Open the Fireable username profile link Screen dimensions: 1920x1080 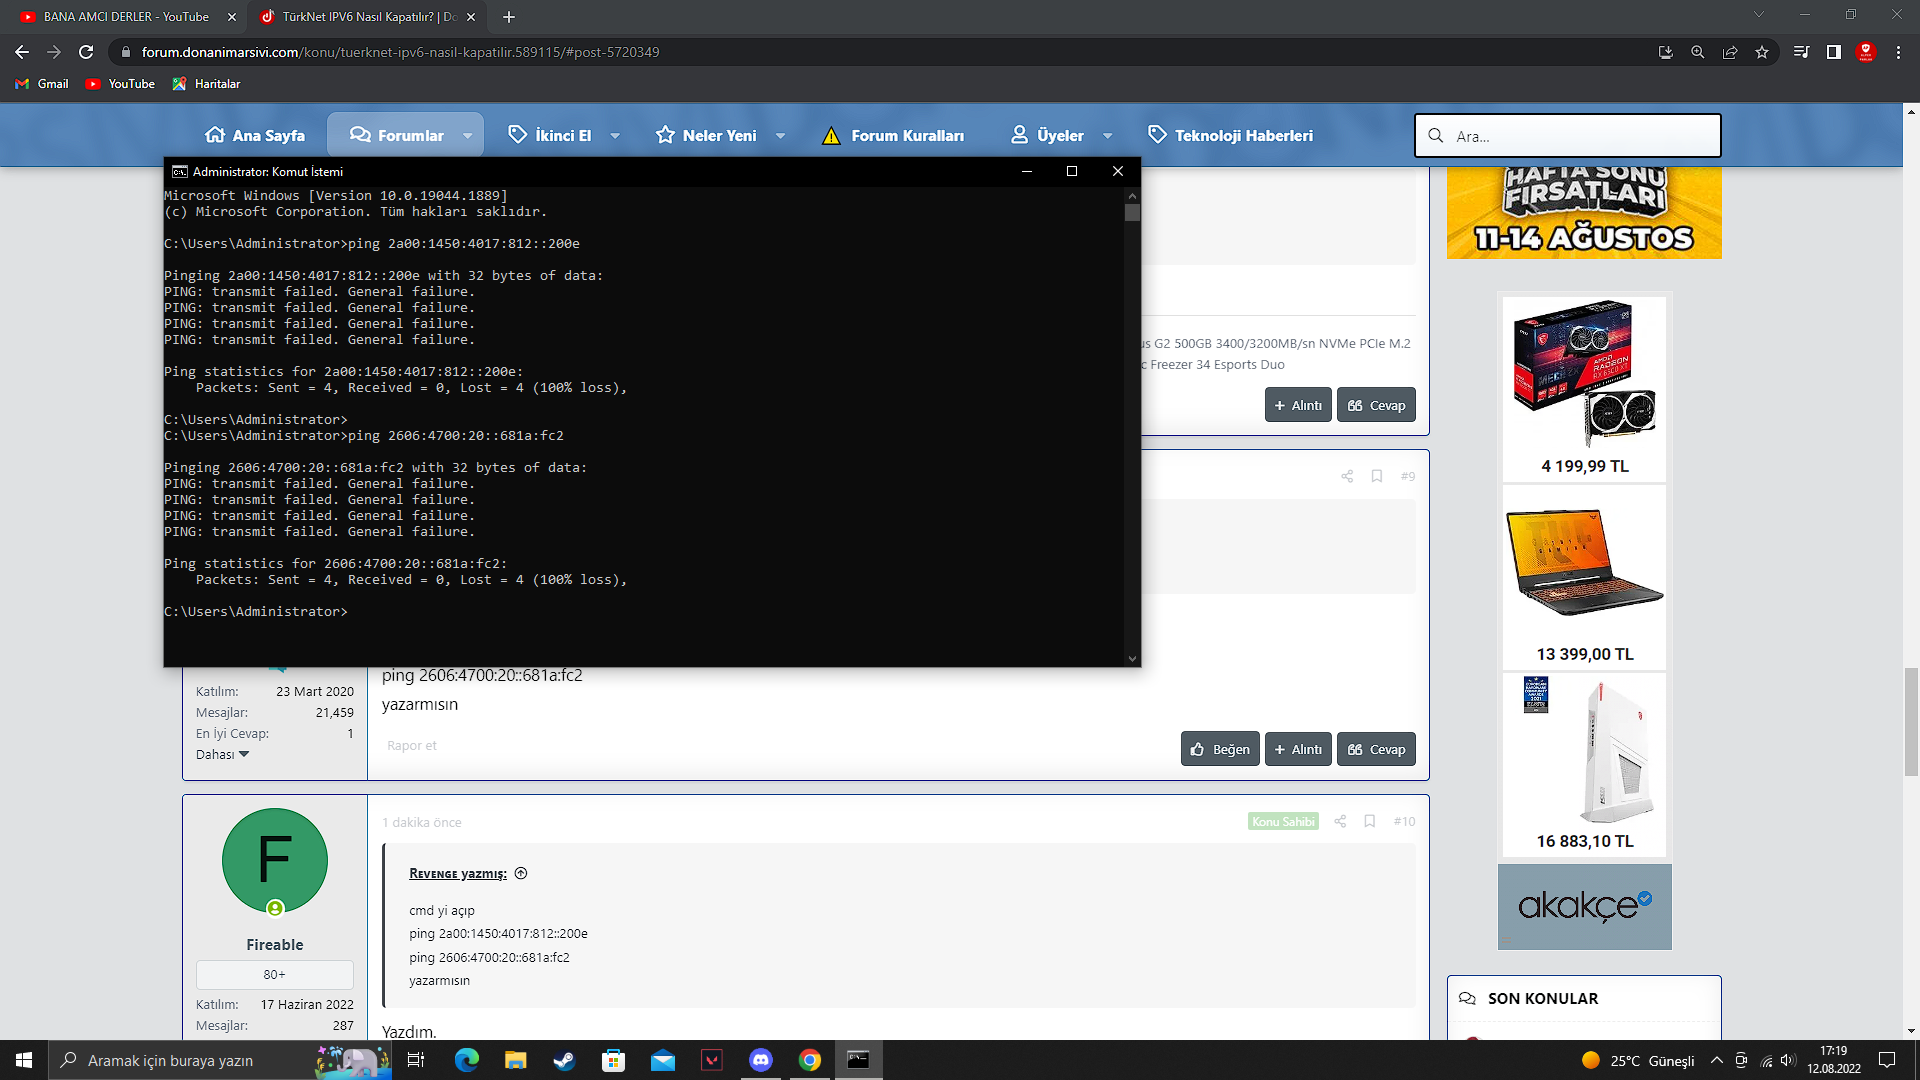point(275,945)
